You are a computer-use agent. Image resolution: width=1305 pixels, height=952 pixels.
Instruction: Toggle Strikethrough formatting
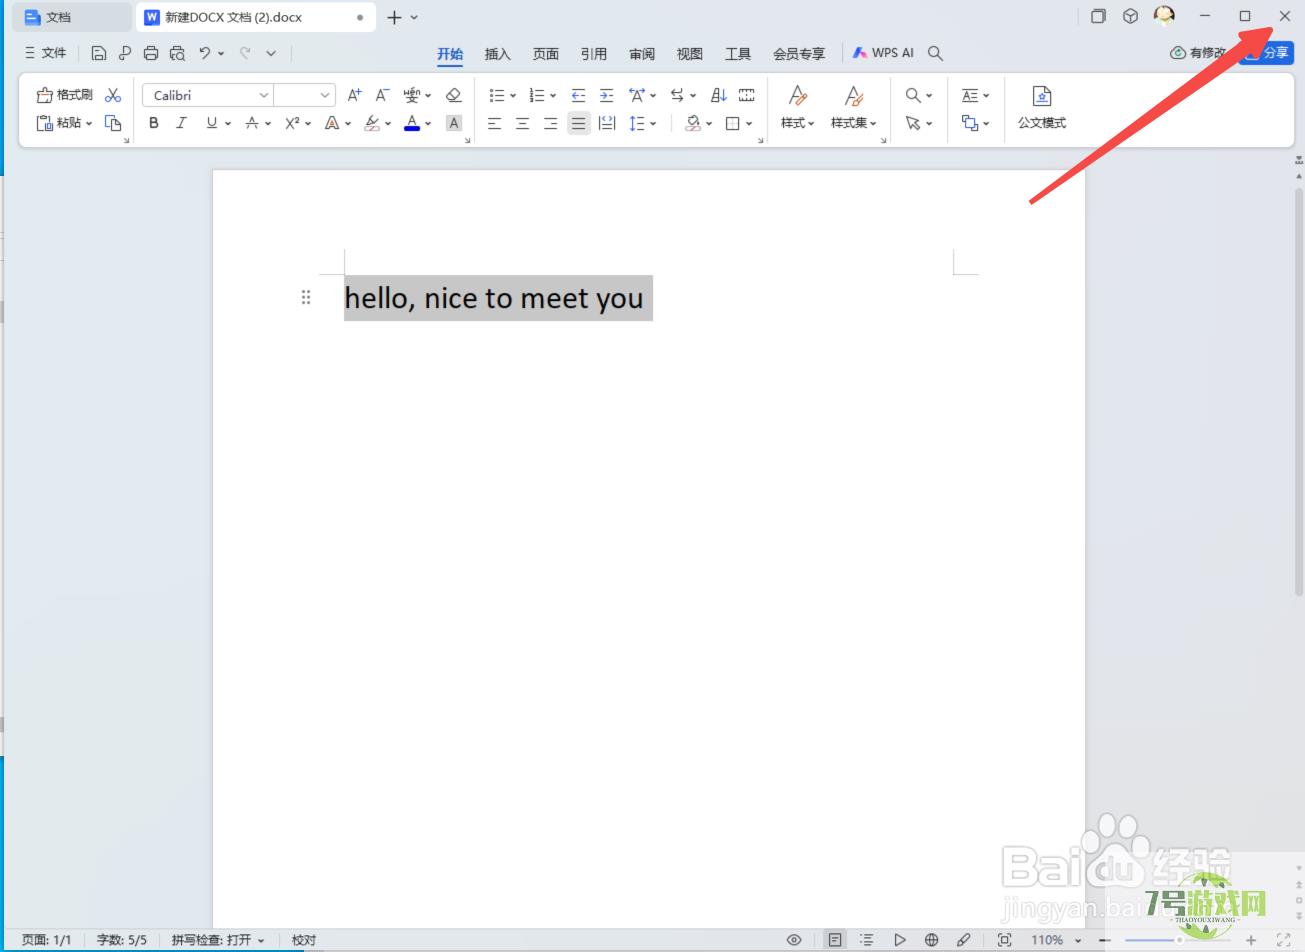tap(252, 123)
